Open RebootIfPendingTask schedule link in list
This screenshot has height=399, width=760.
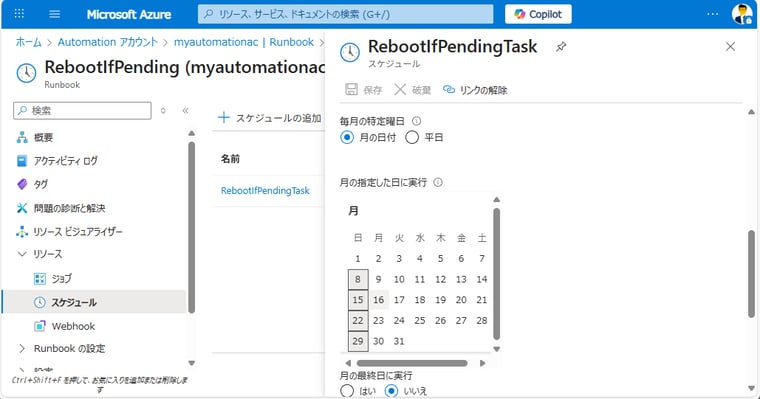click(x=265, y=191)
